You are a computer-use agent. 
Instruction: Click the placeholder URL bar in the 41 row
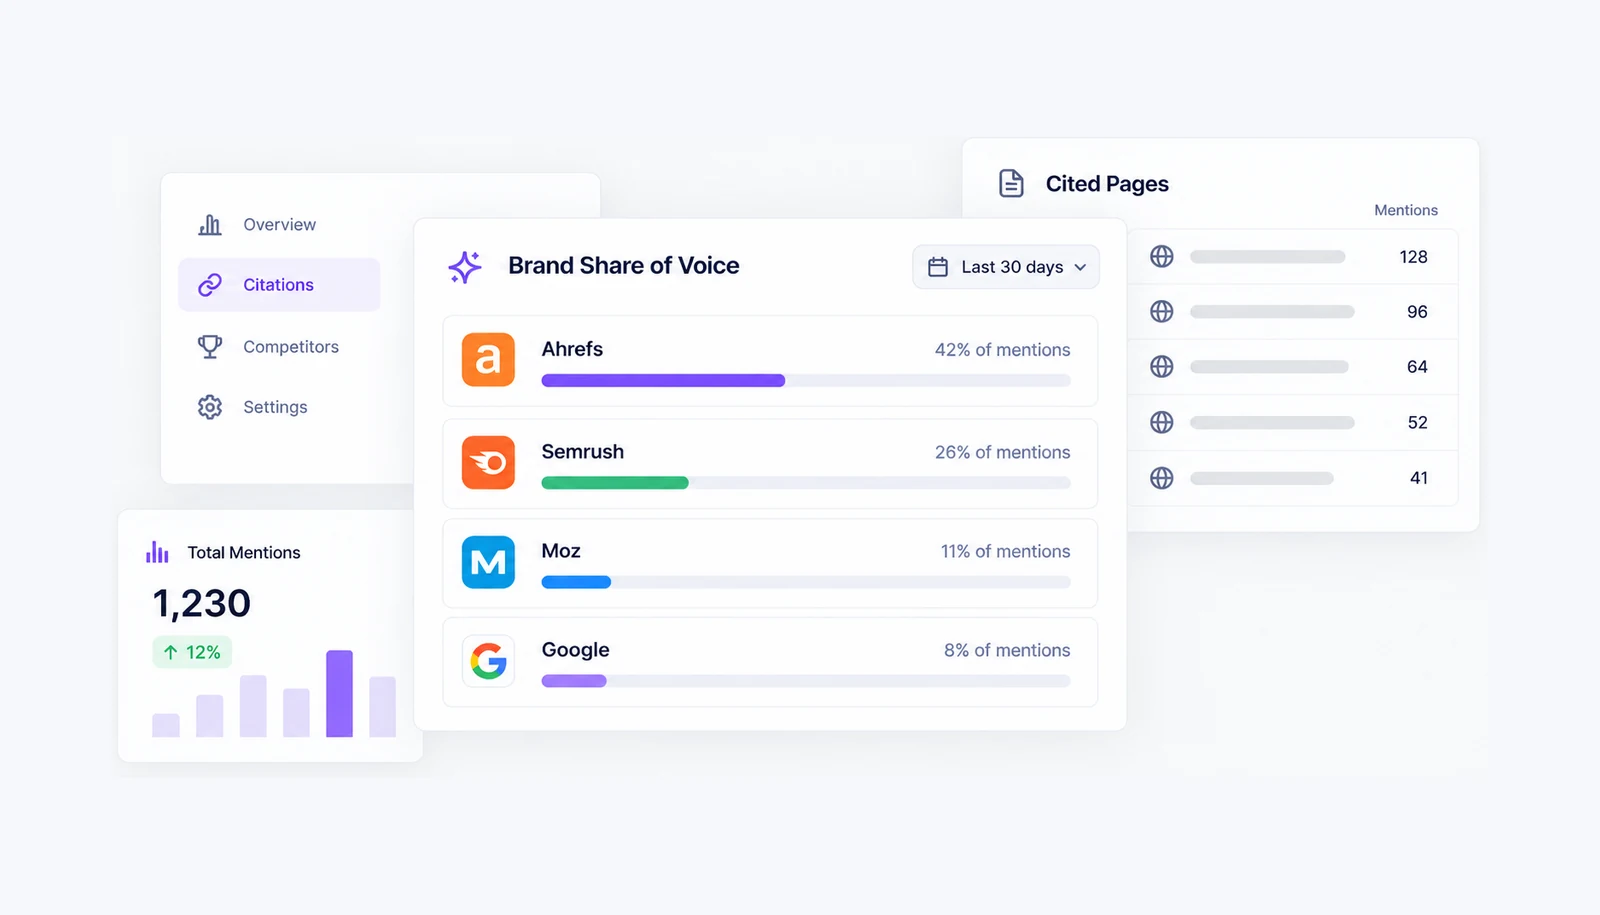(1262, 478)
